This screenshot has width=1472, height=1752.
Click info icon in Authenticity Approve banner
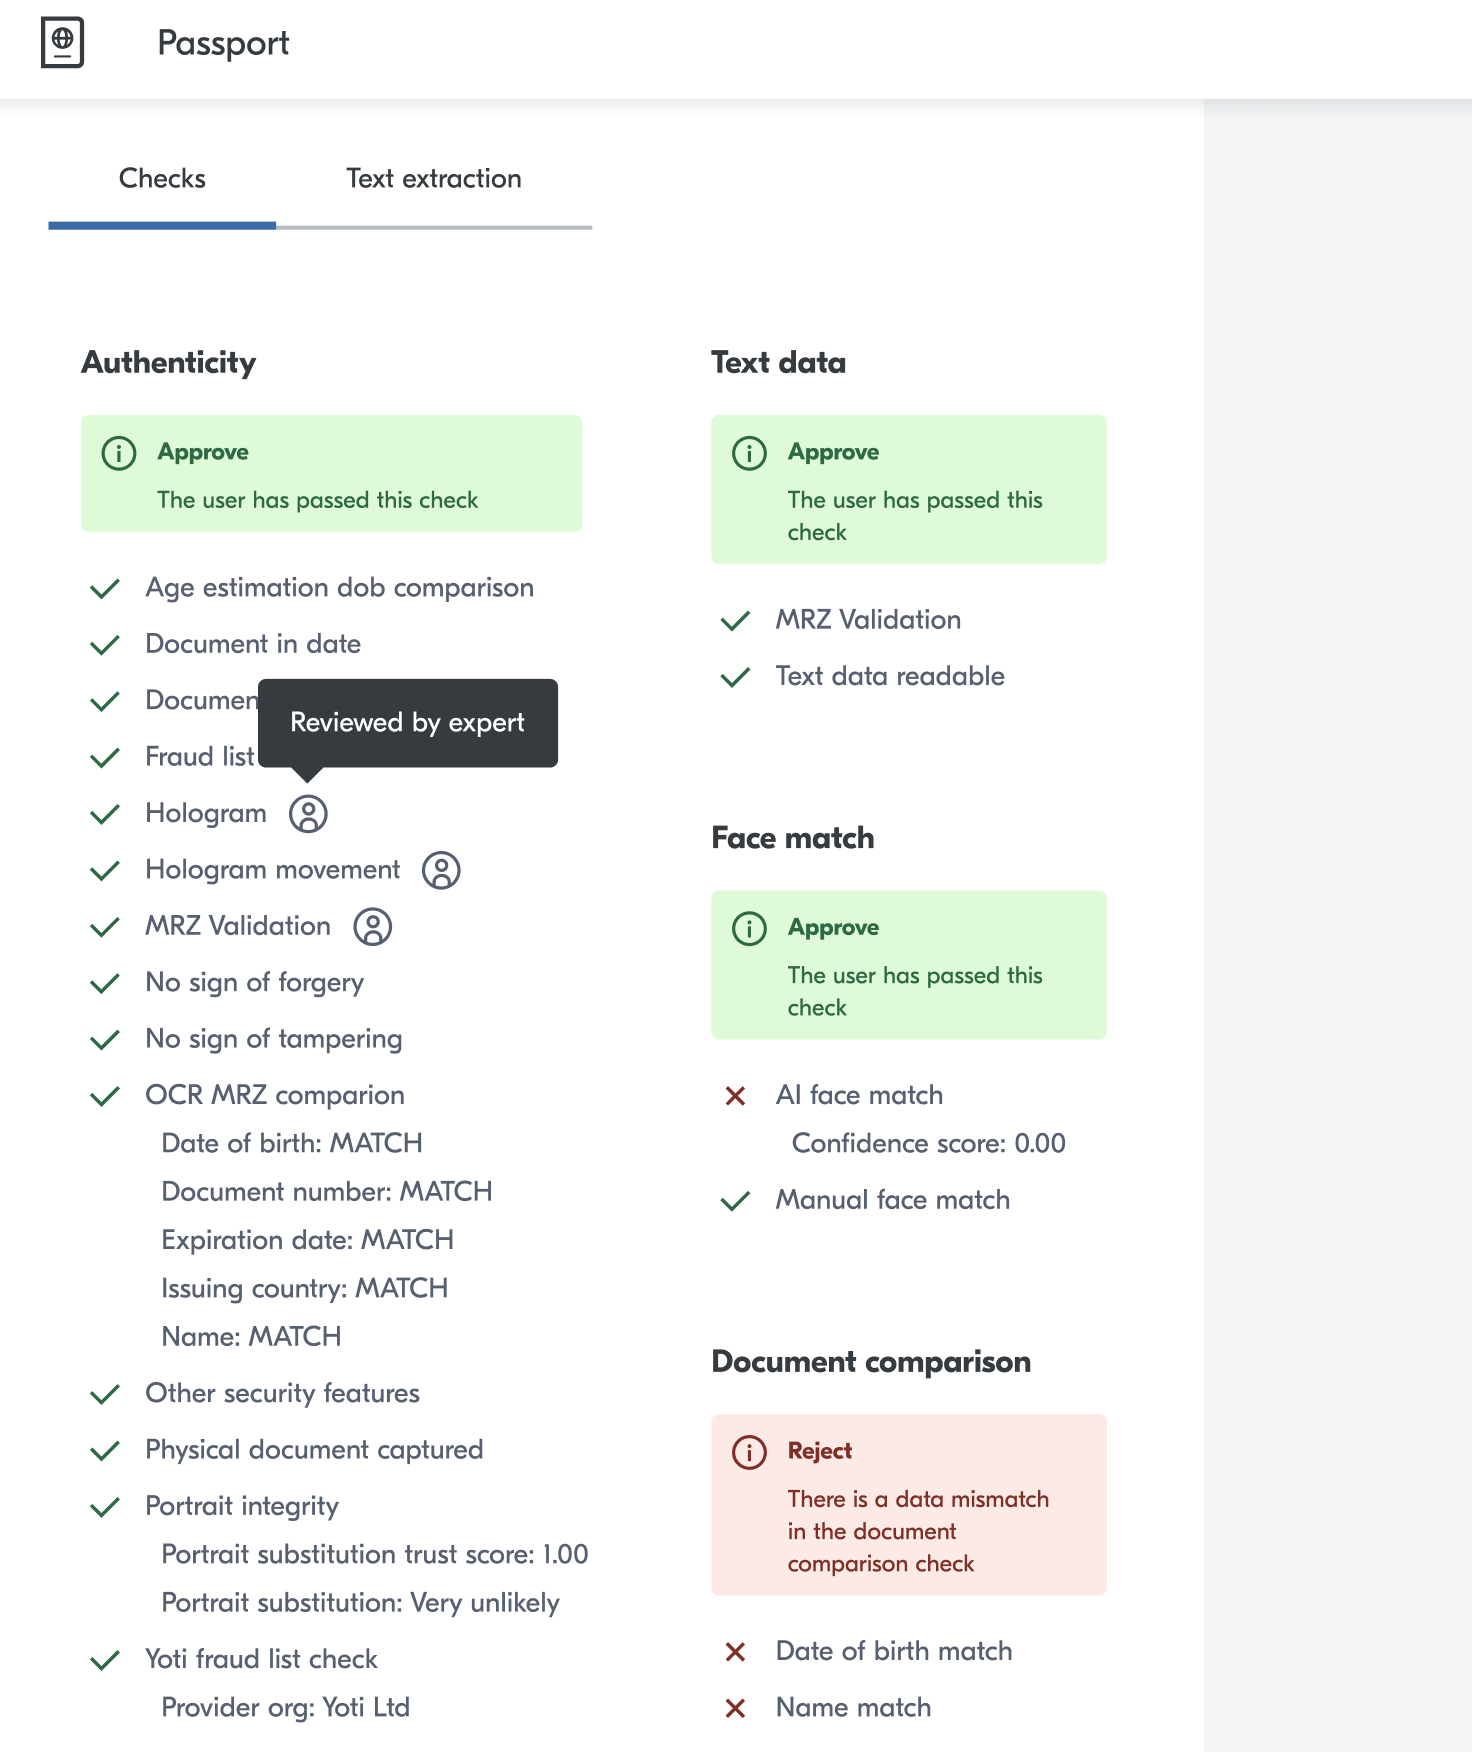pos(119,453)
